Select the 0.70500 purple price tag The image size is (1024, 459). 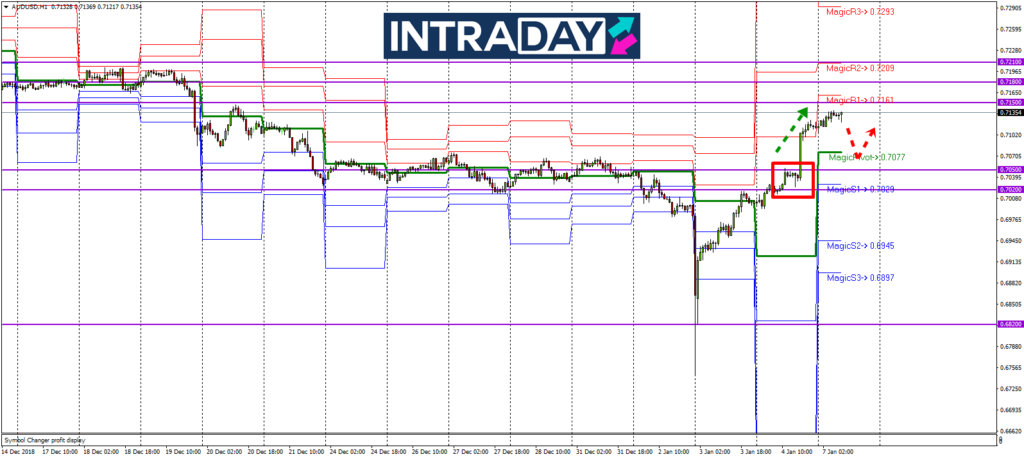tap(1010, 170)
